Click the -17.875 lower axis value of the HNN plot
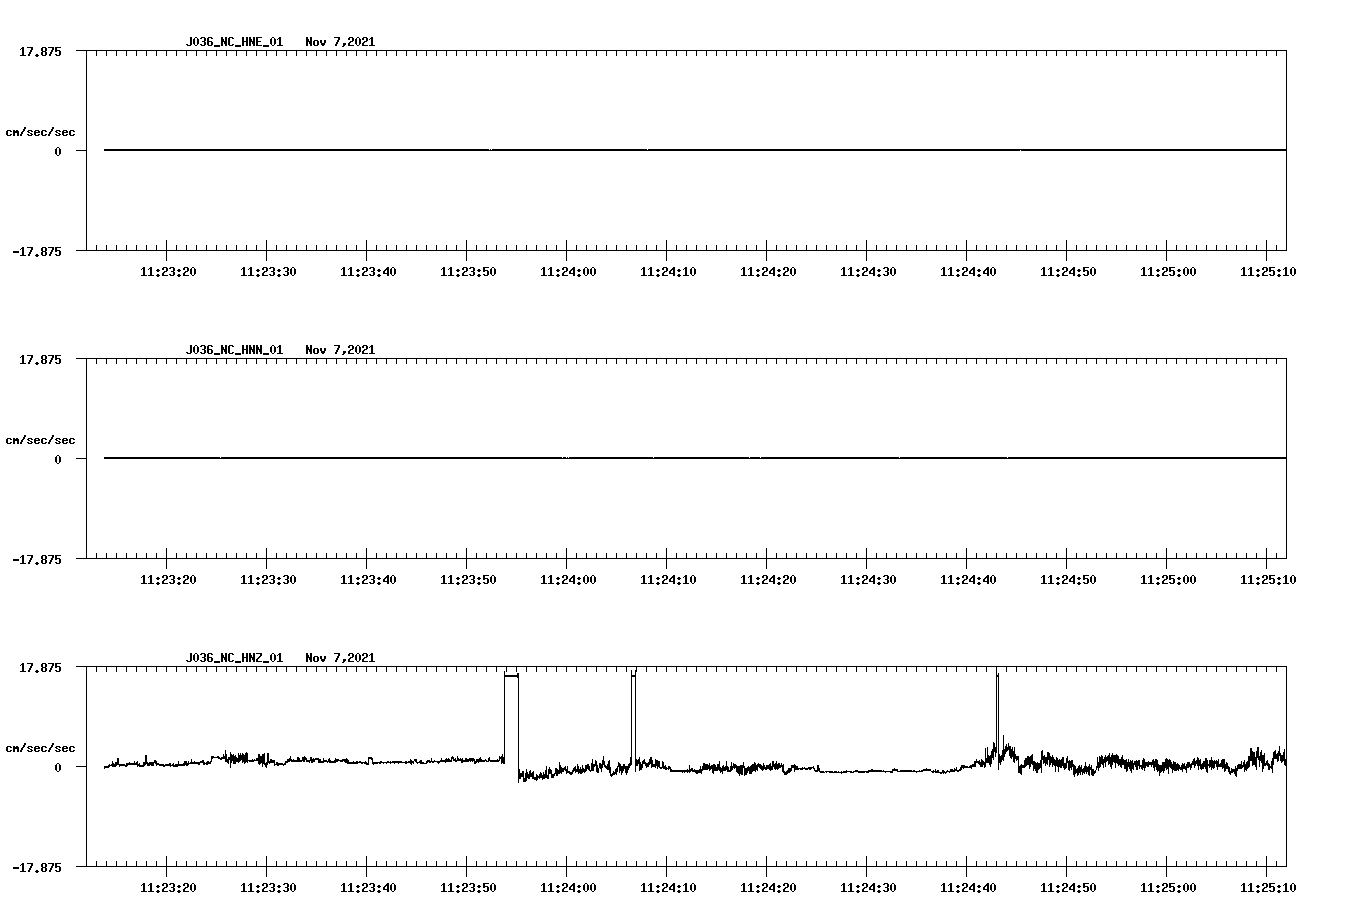The width and height of the screenshot is (1358, 924). pos(36,559)
